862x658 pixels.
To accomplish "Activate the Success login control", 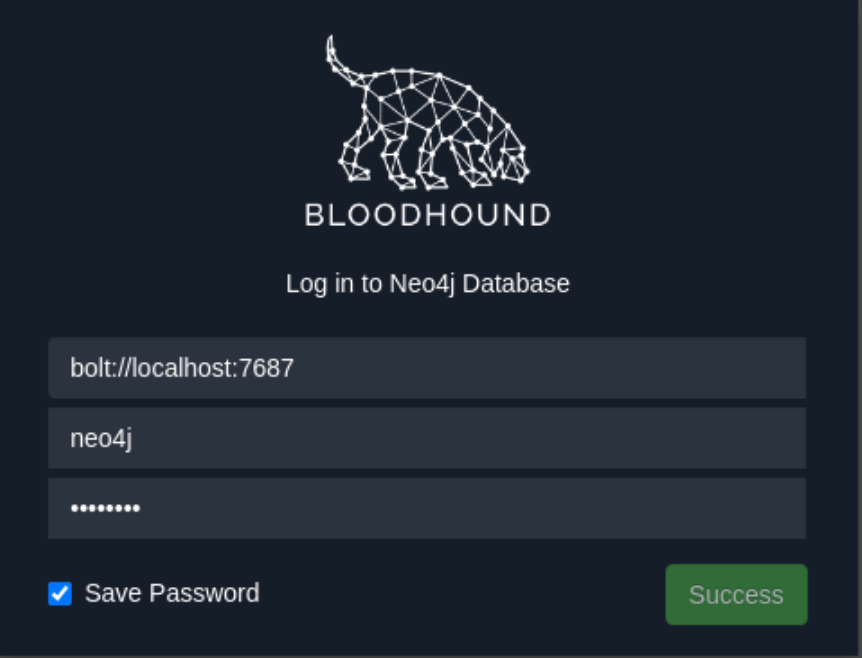I will (x=736, y=593).
